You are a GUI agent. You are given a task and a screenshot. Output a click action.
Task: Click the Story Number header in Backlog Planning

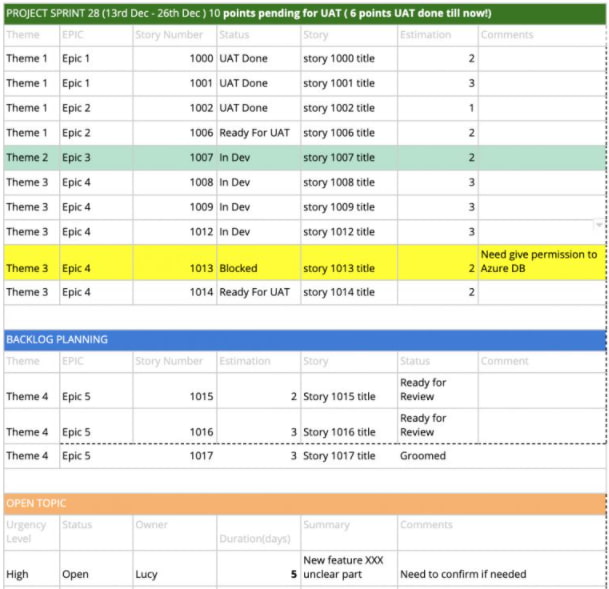tap(174, 361)
